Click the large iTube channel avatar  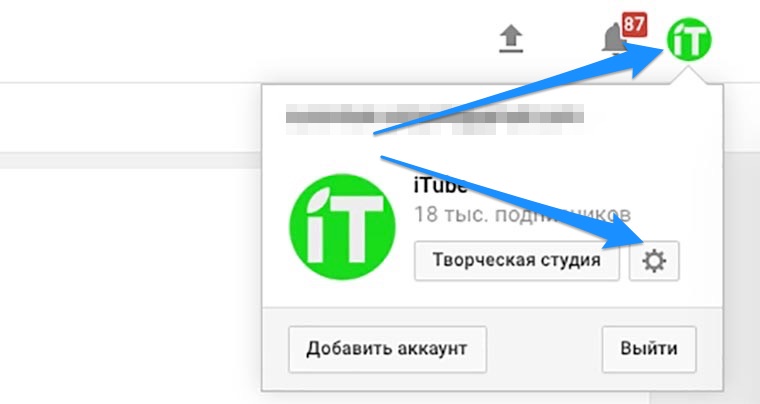point(342,227)
